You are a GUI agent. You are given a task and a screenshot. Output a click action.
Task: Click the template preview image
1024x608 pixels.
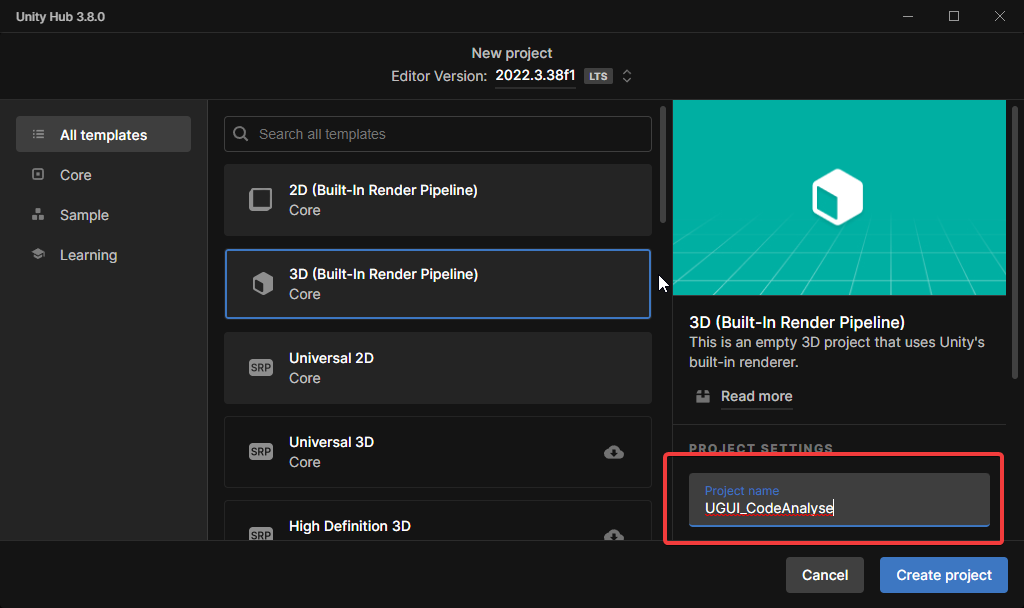839,197
